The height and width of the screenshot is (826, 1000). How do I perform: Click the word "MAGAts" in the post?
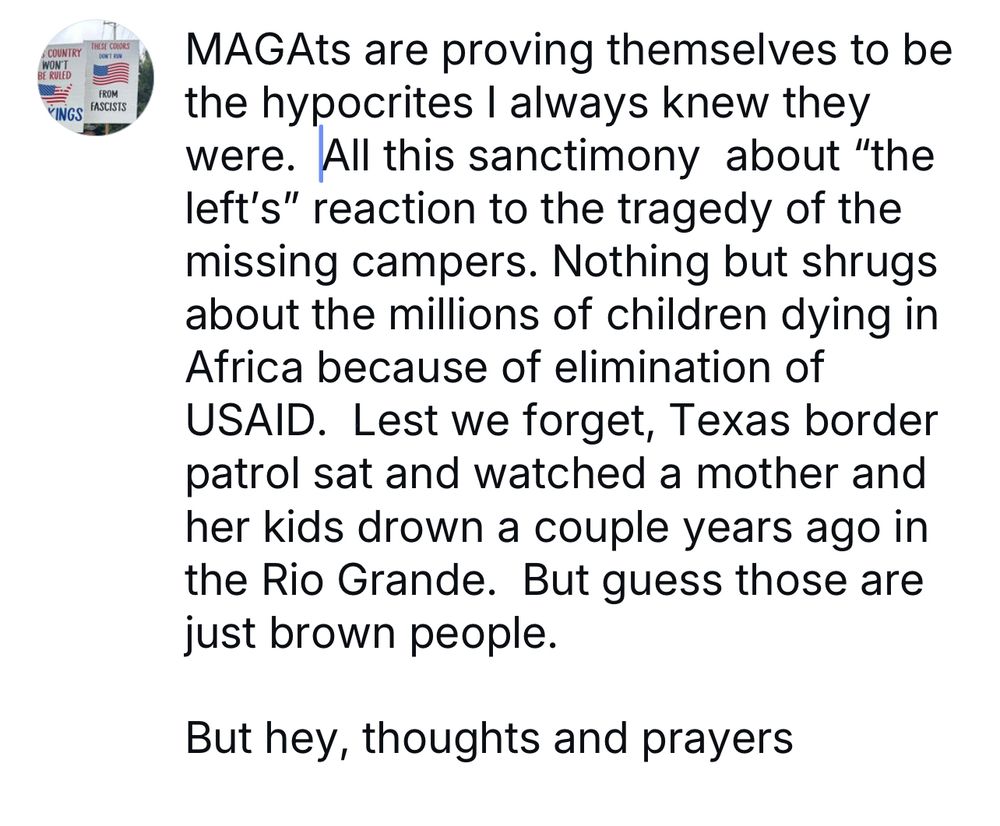(x=268, y=50)
